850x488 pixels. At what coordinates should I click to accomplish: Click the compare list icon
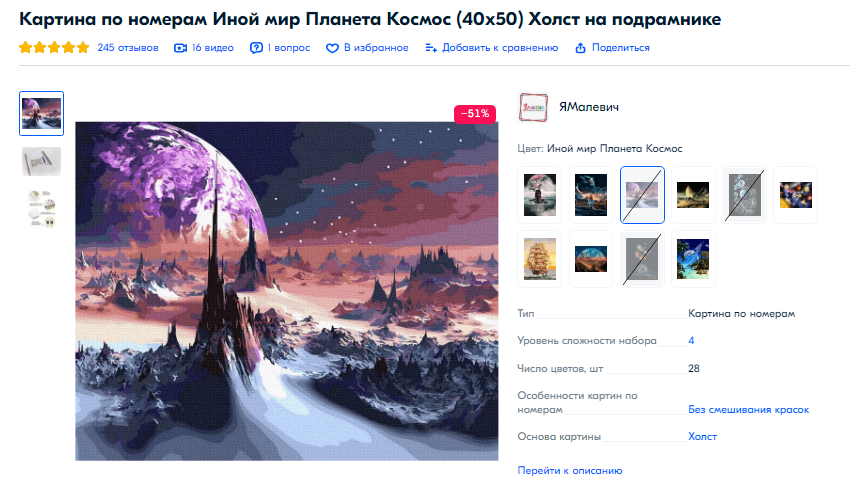(x=431, y=48)
